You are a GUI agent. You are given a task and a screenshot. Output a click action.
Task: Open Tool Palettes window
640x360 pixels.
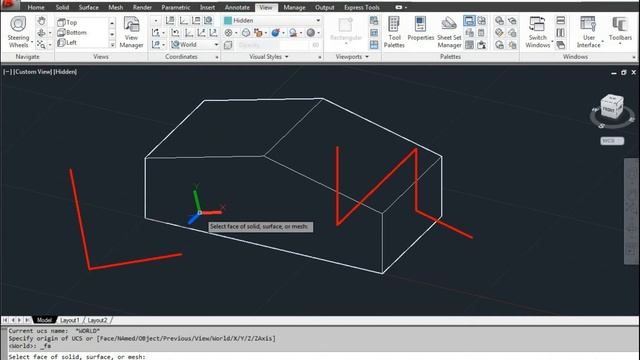point(394,33)
